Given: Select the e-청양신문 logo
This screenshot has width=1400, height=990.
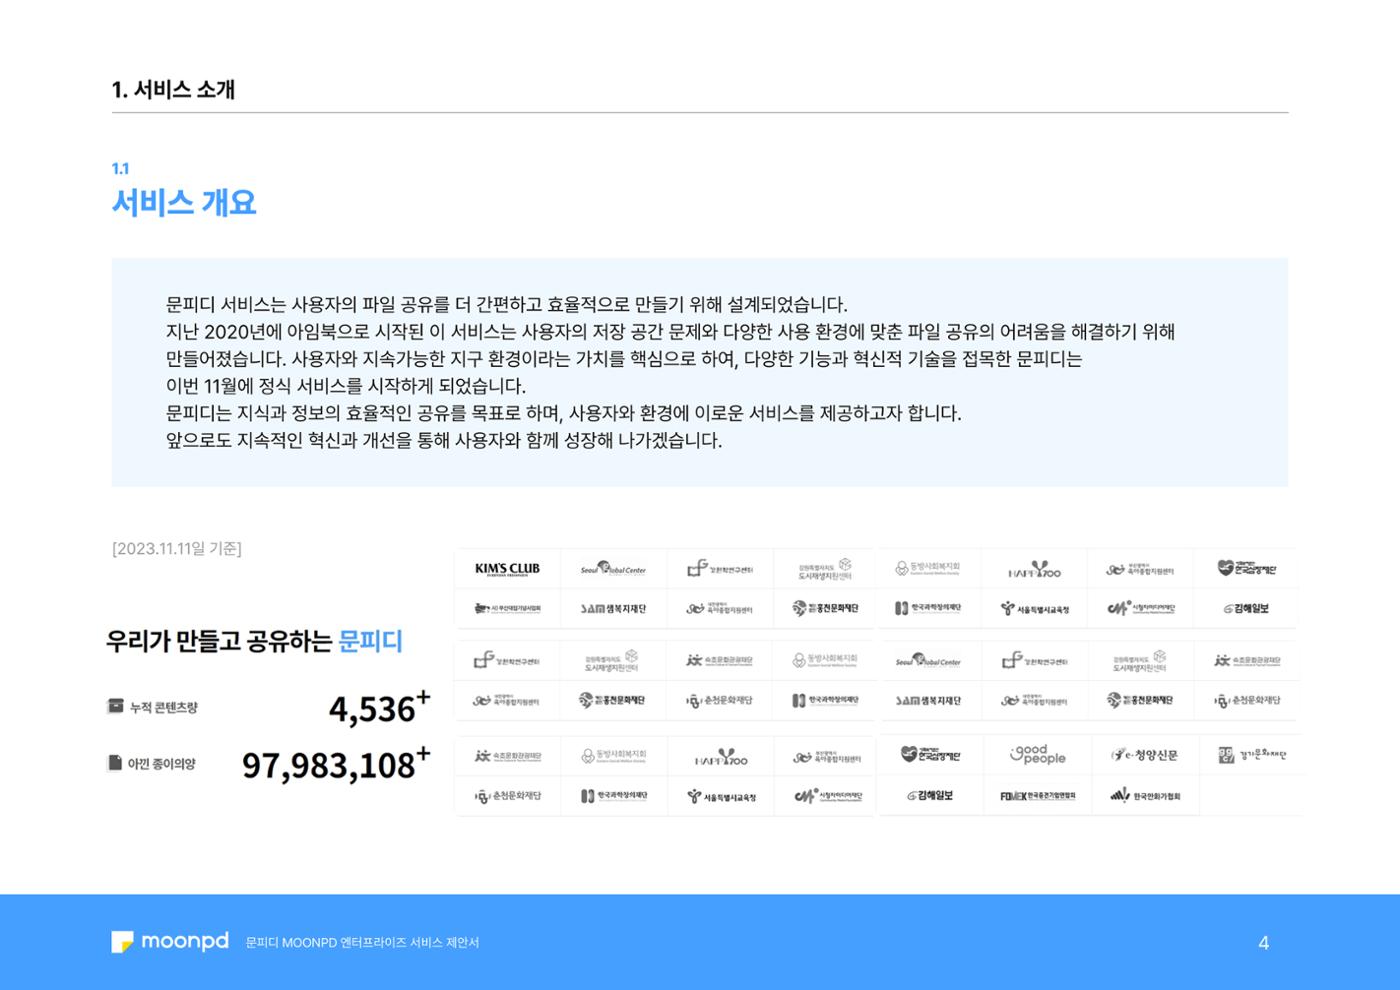Looking at the screenshot, I should (1144, 755).
